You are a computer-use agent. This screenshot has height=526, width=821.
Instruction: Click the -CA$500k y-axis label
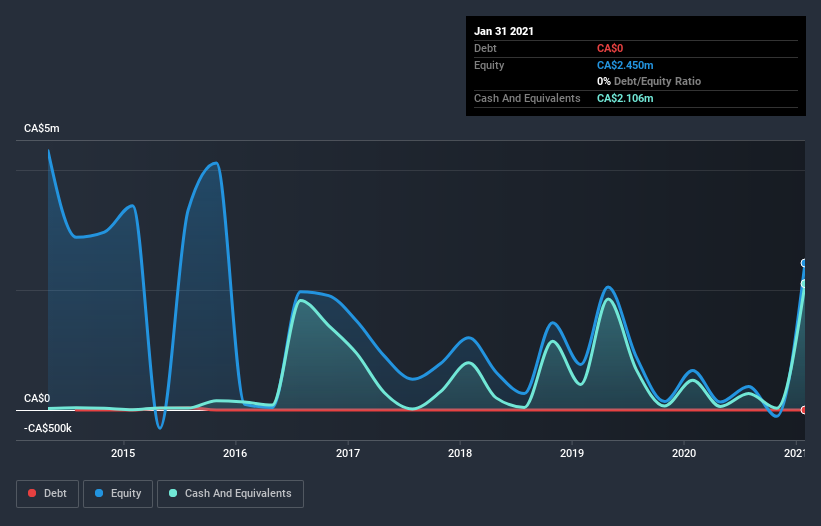point(48,429)
